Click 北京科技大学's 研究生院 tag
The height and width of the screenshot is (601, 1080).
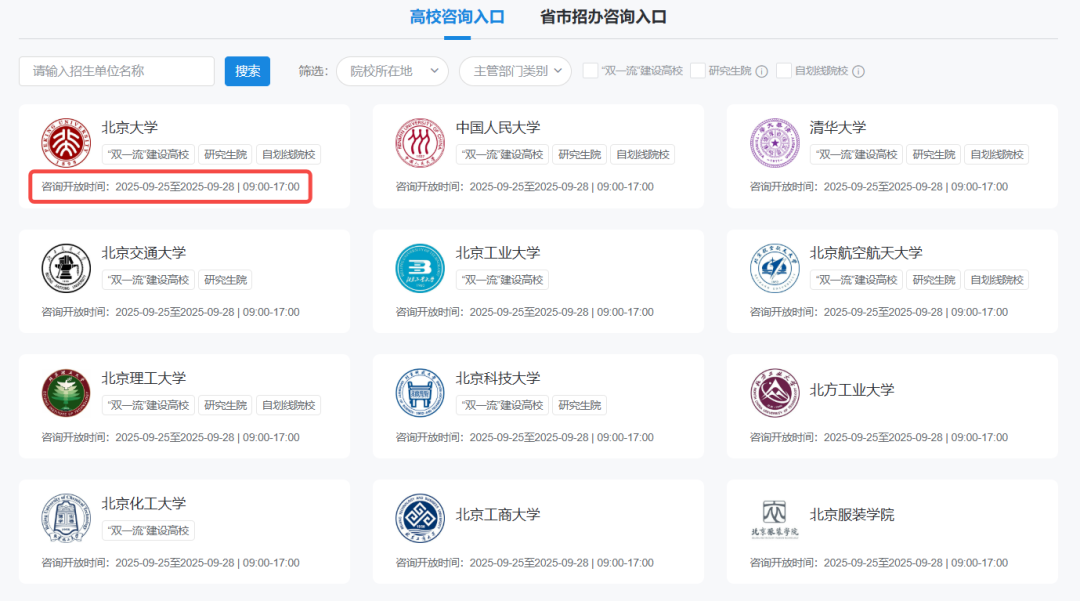click(x=579, y=405)
